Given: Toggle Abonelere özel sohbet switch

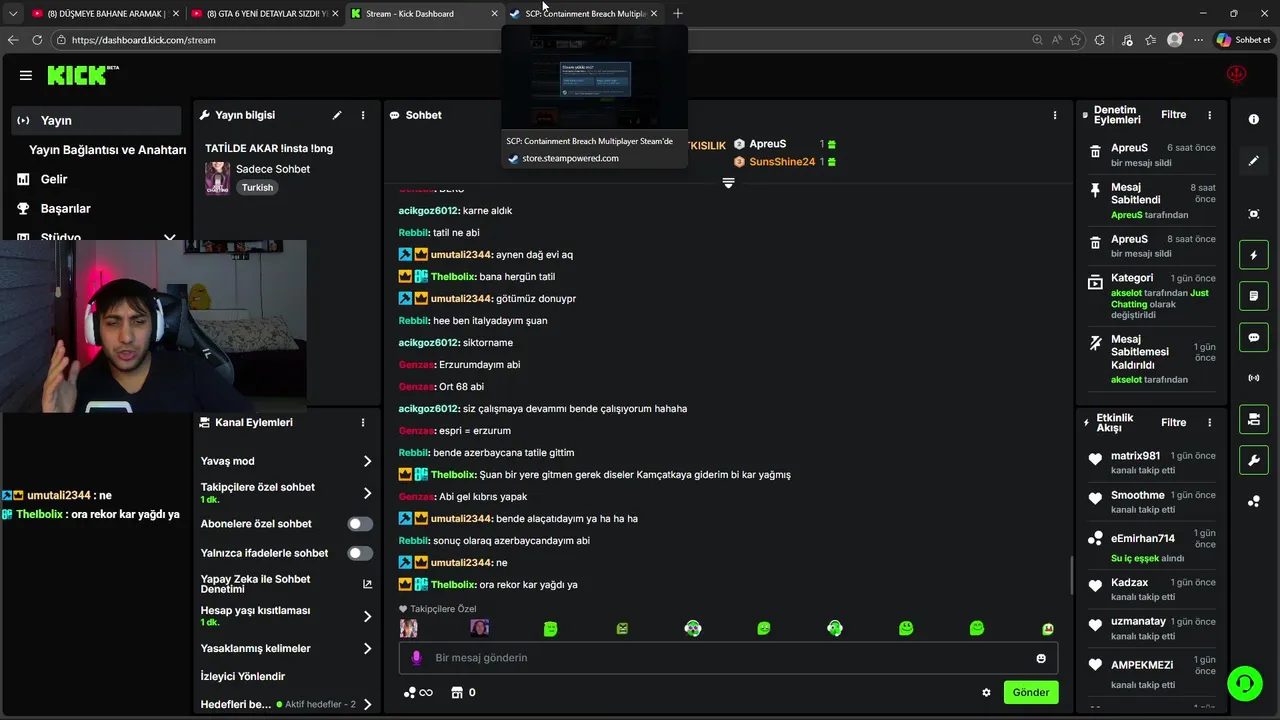Looking at the screenshot, I should [x=360, y=524].
